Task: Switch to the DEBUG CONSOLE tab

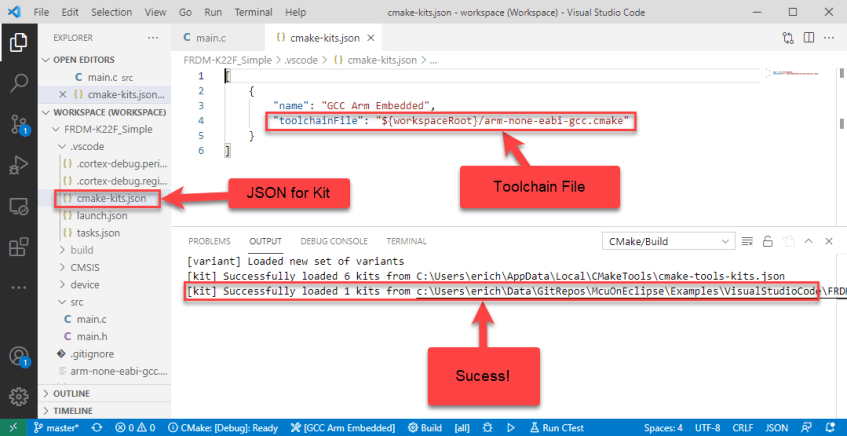Action: pos(333,241)
